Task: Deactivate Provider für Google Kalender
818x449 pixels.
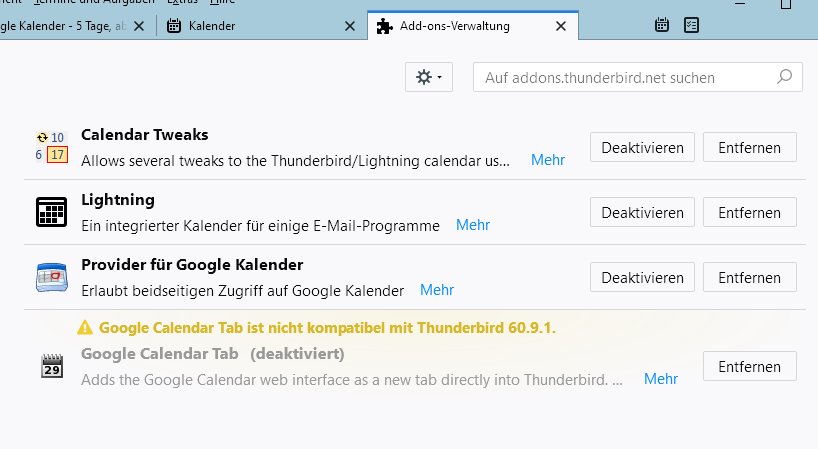Action: point(642,277)
